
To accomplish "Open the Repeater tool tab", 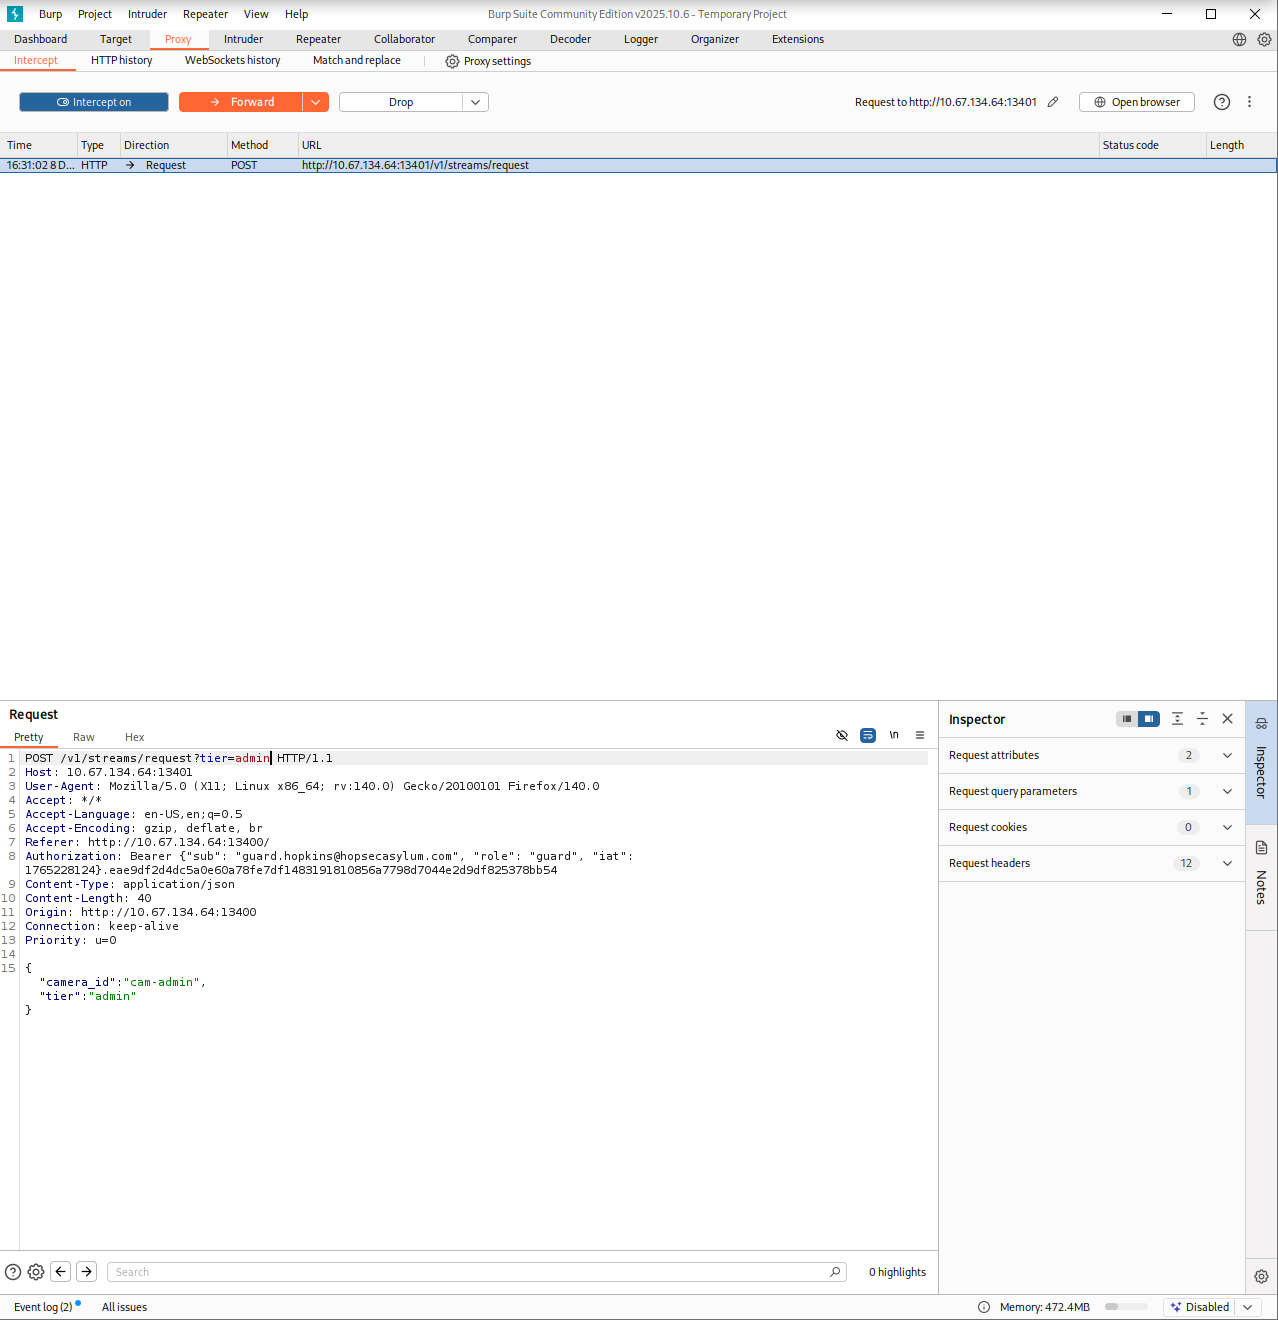I will [x=318, y=39].
